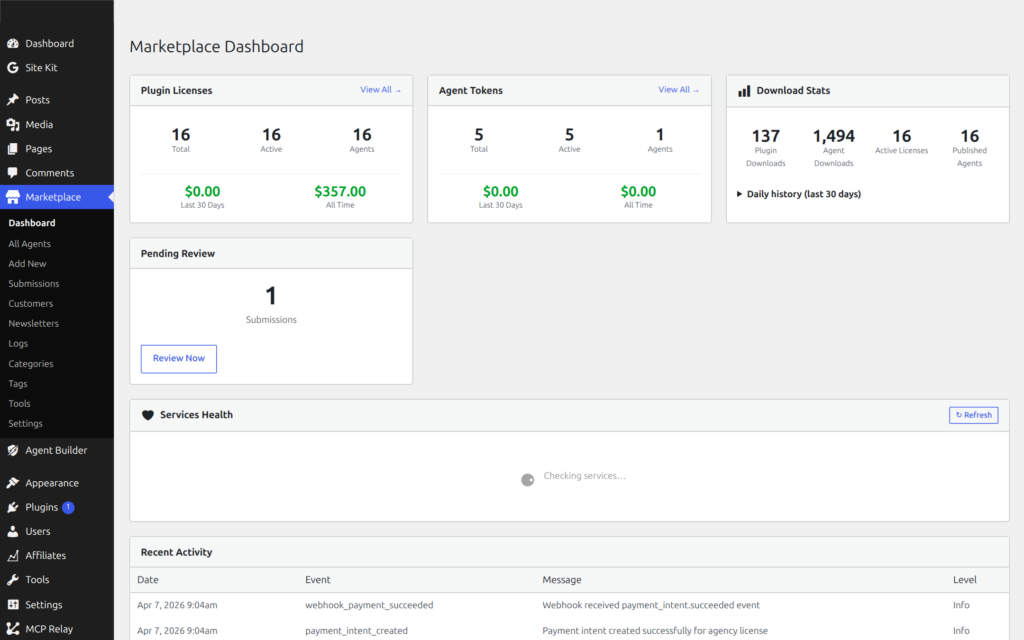Click the Settings sliders icon at bottom
The width and height of the screenshot is (1024, 640).
coord(12,605)
